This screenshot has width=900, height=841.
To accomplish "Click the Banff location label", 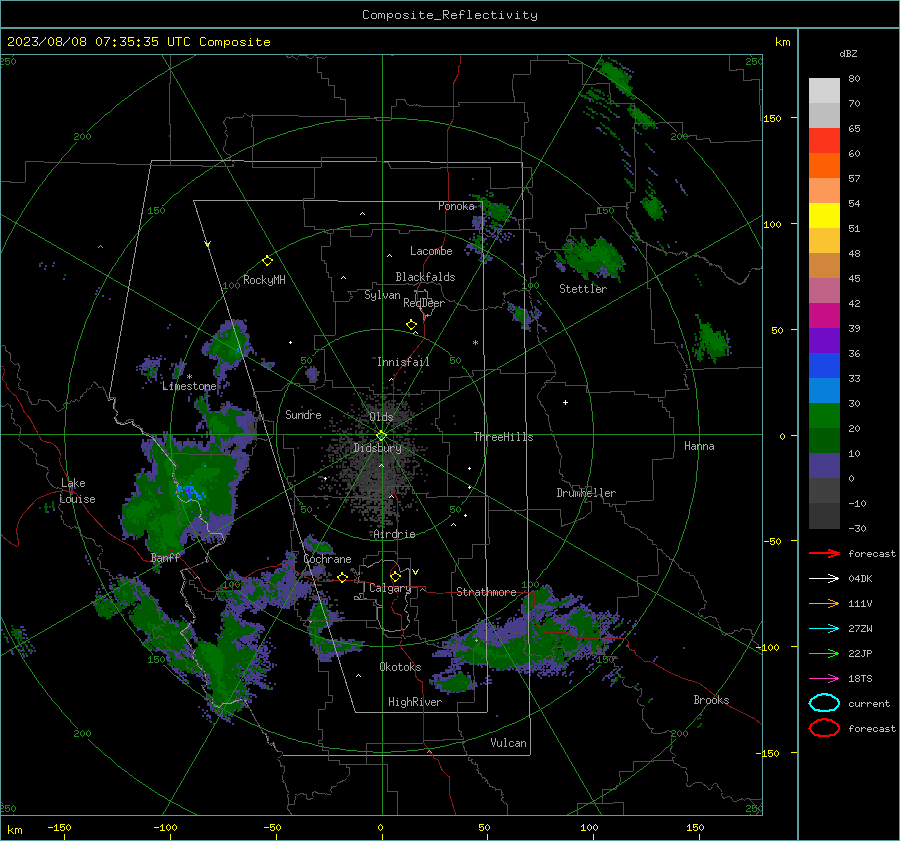I will 165,558.
